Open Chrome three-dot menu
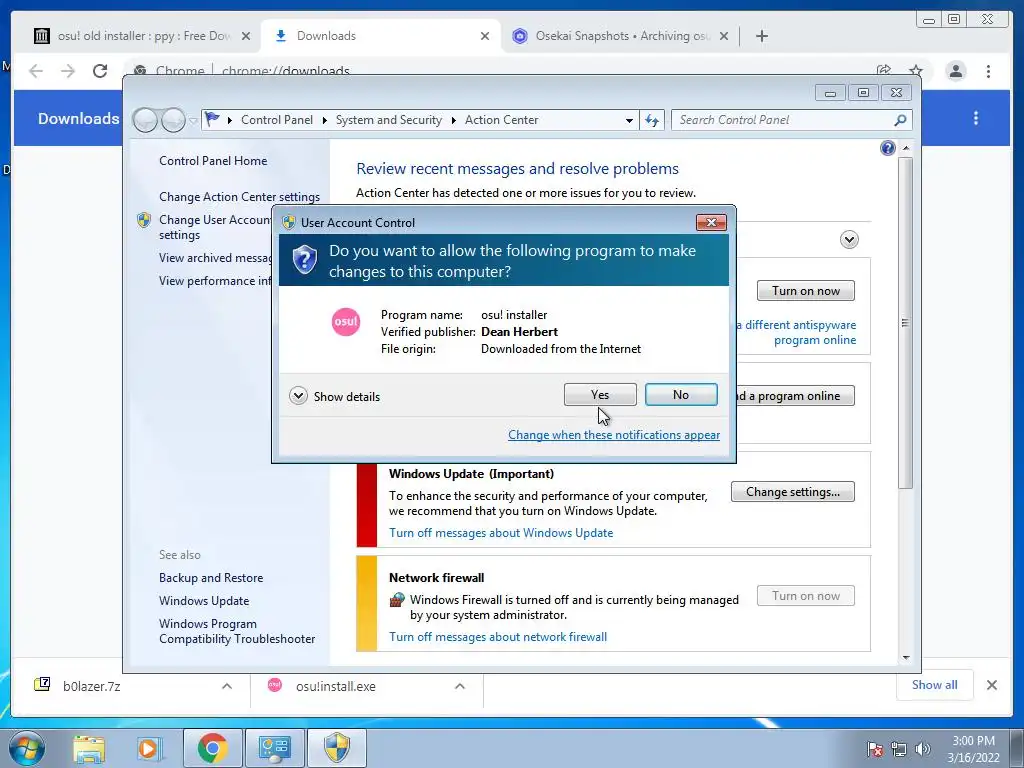This screenshot has width=1024, height=768. 988,71
